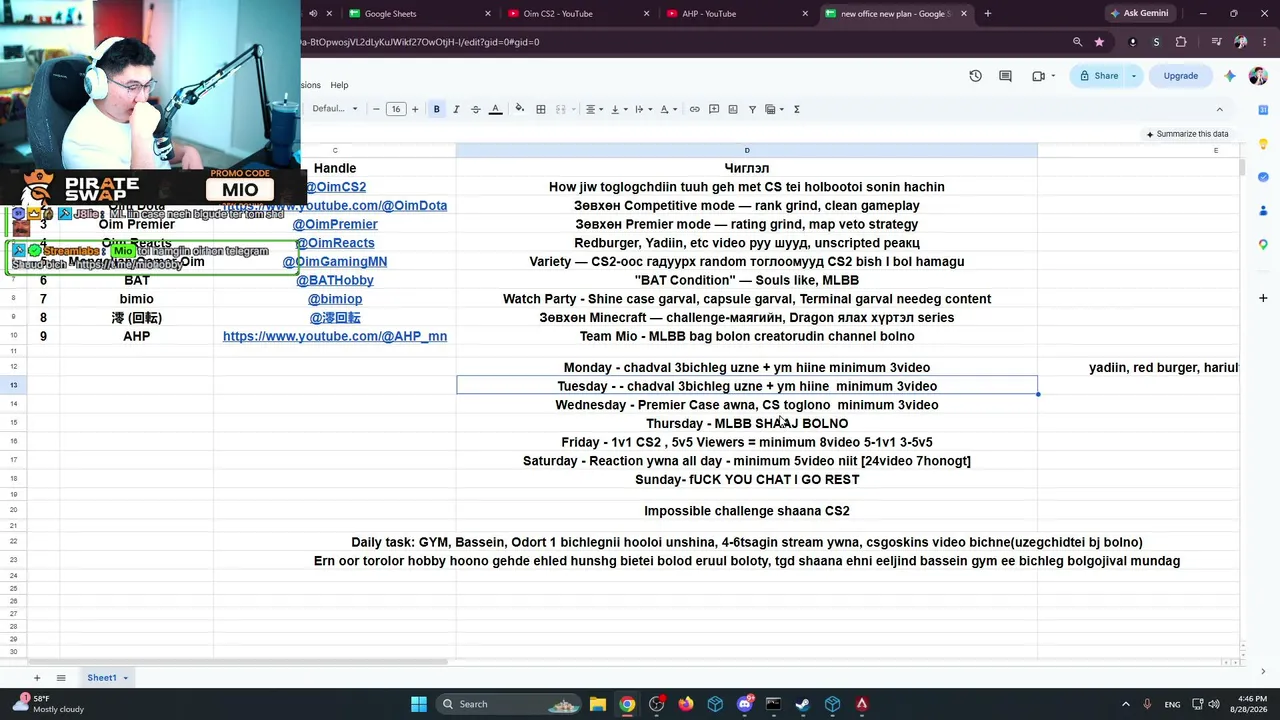The height and width of the screenshot is (720, 1280).
Task: Open Discord from the taskbar
Action: 744,704
